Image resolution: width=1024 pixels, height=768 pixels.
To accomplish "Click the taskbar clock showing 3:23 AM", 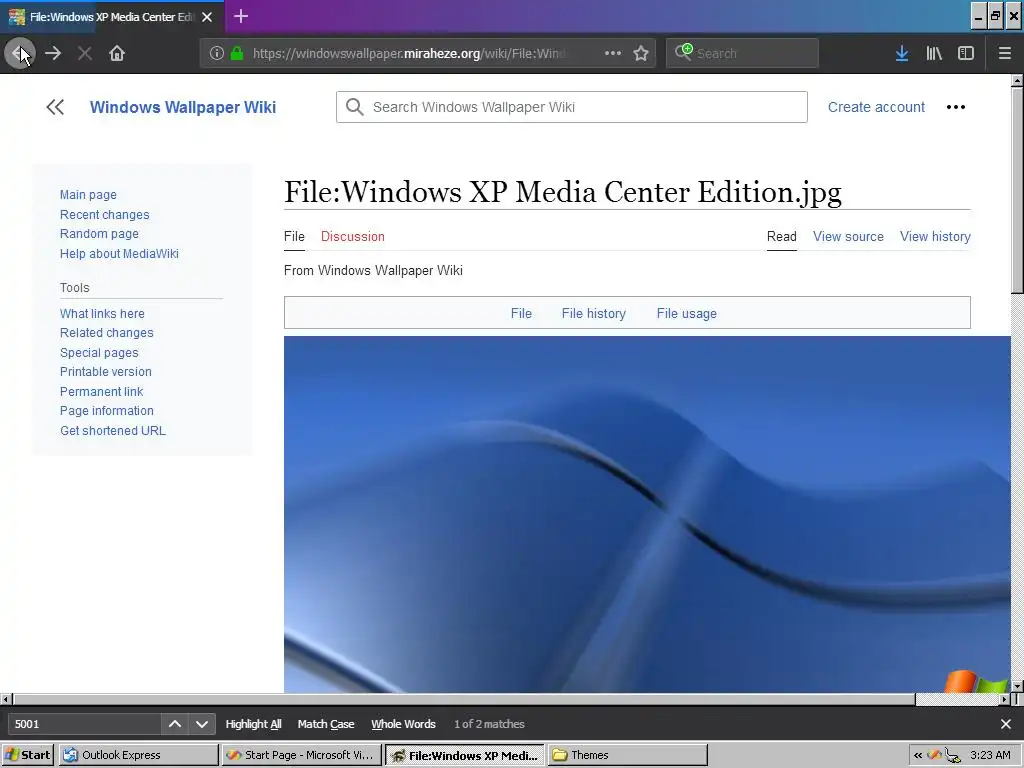I will coord(990,755).
